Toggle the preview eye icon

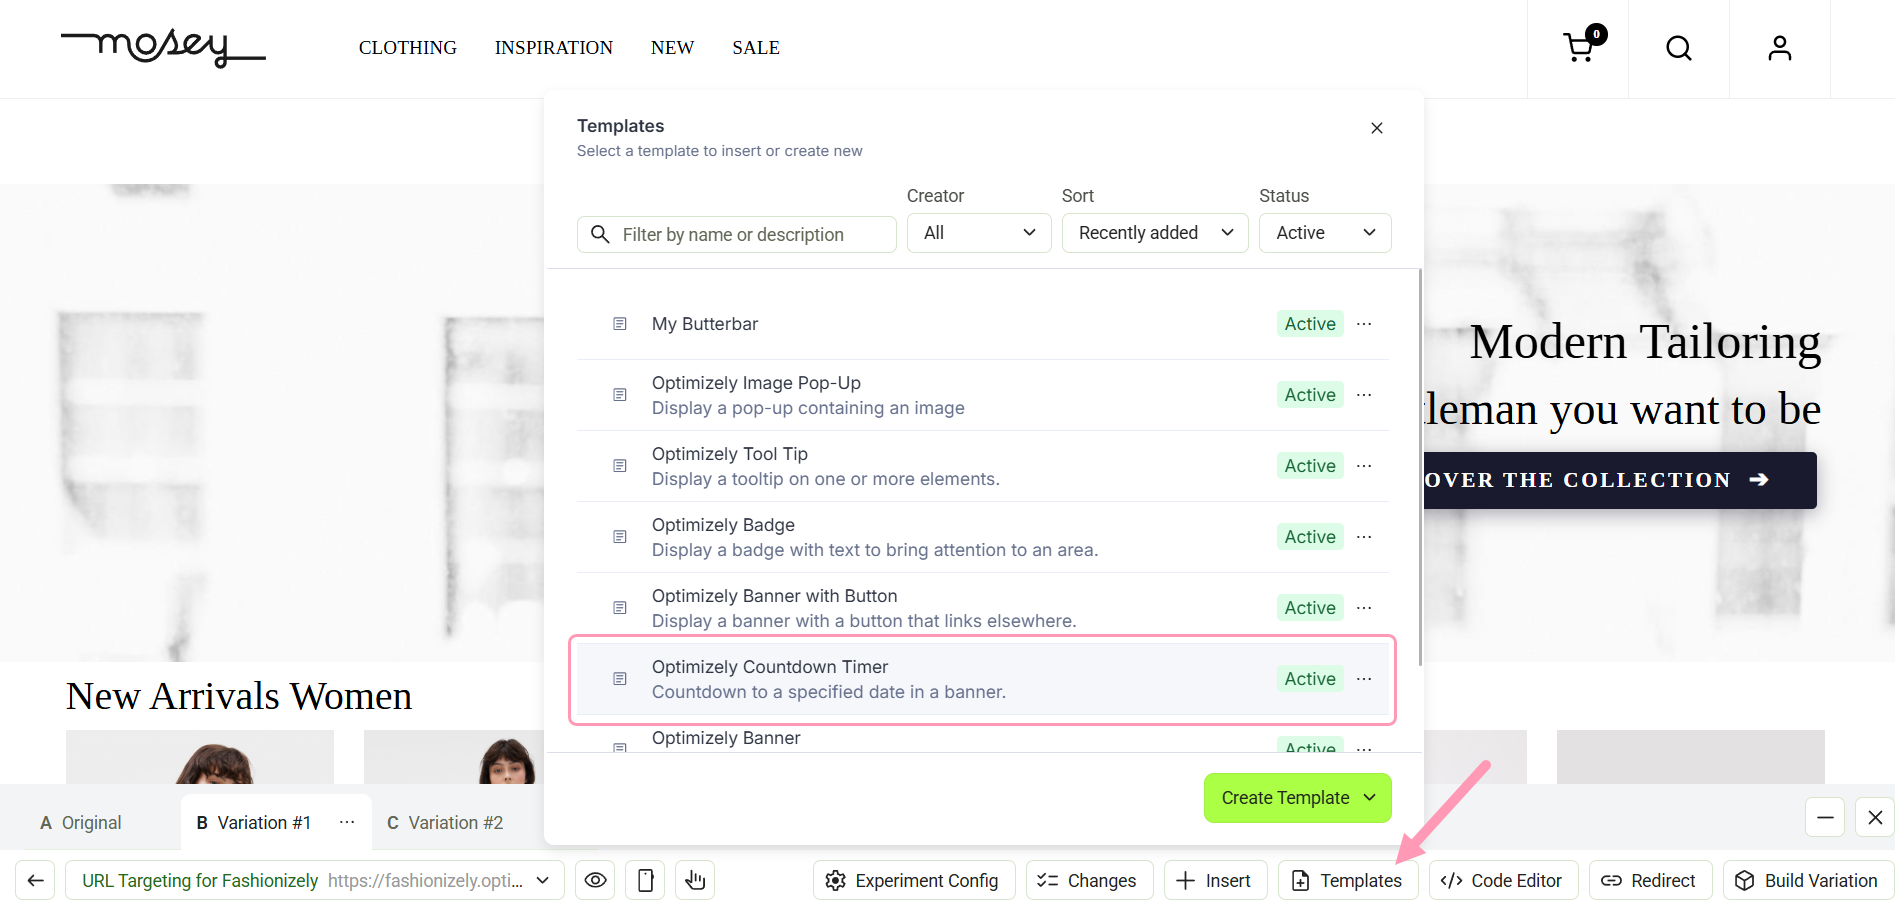point(595,880)
